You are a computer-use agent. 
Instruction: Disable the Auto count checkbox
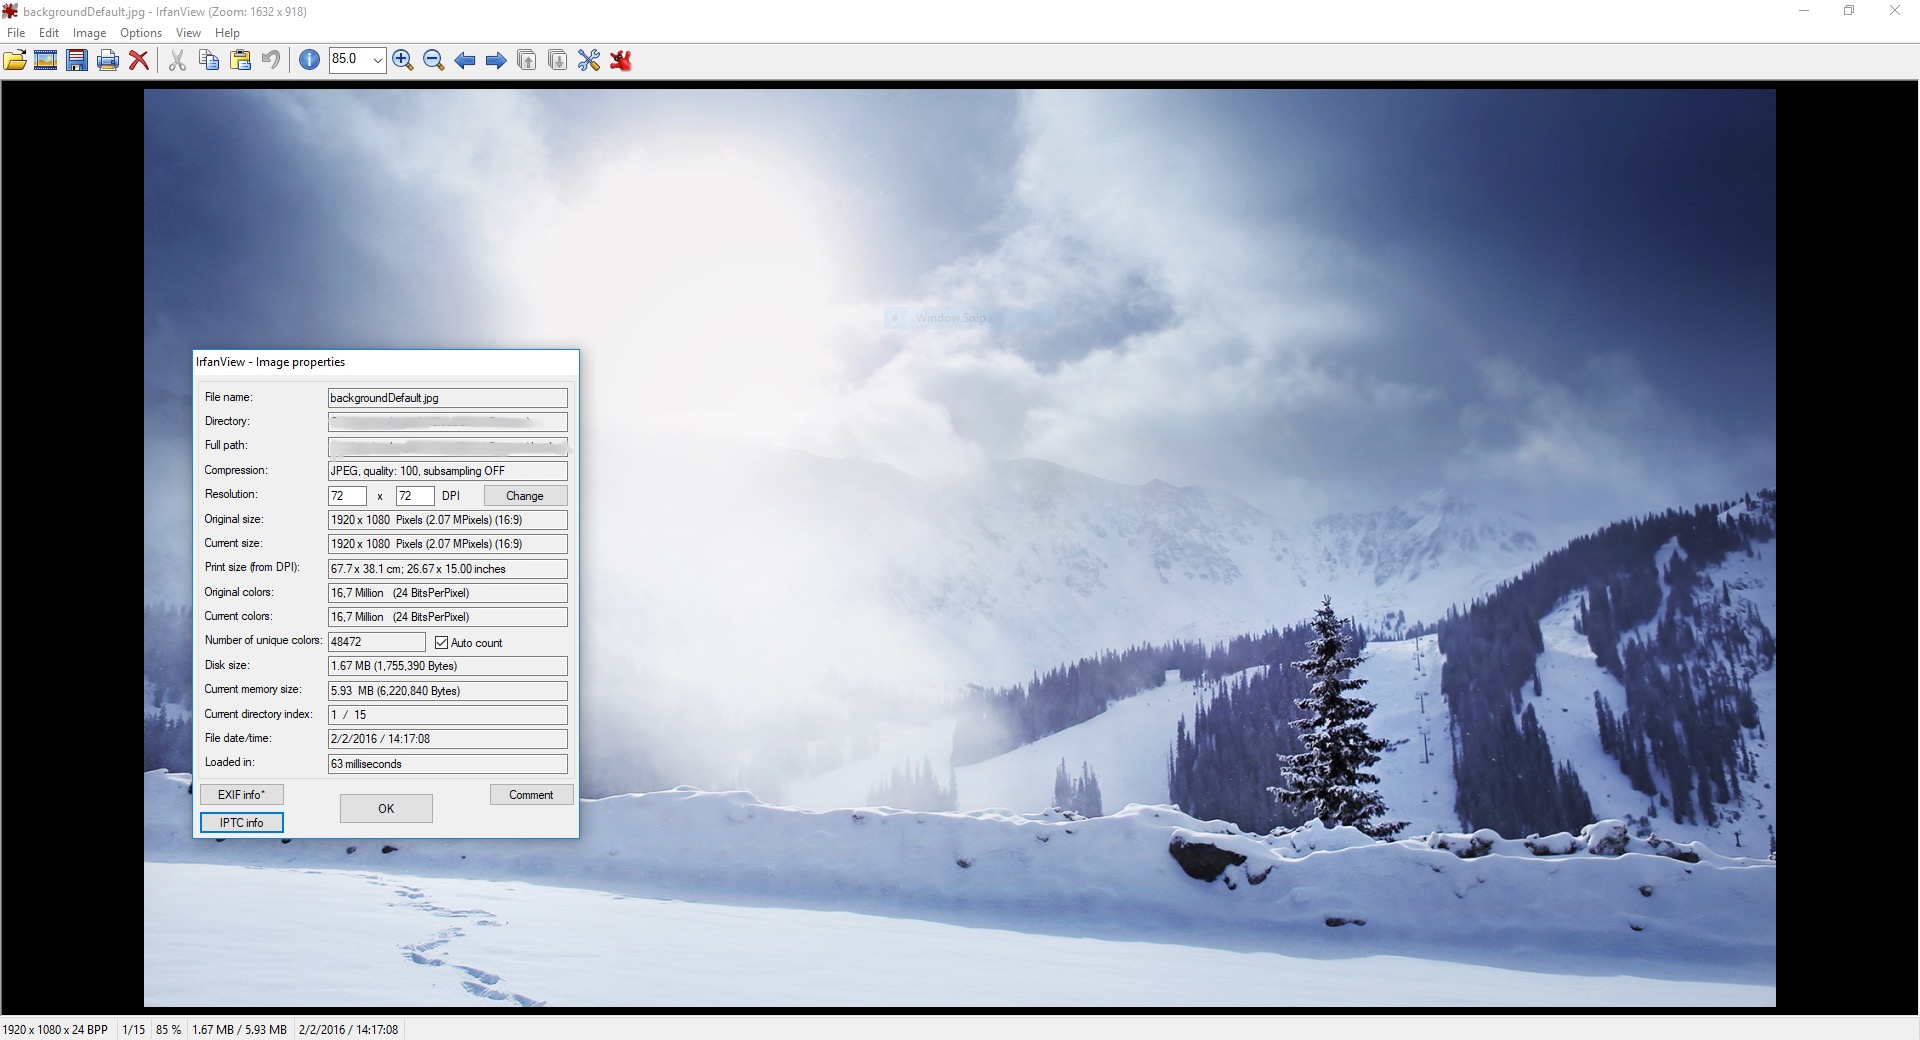coord(443,642)
